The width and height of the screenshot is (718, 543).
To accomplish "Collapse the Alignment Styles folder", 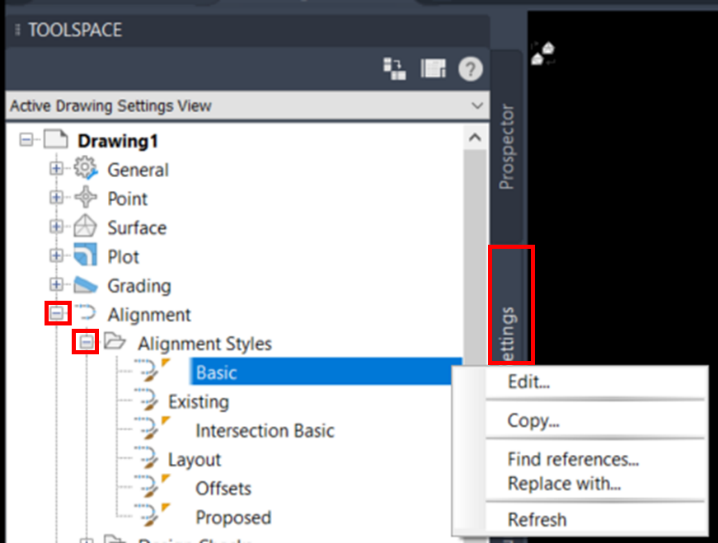I will pos(87,344).
